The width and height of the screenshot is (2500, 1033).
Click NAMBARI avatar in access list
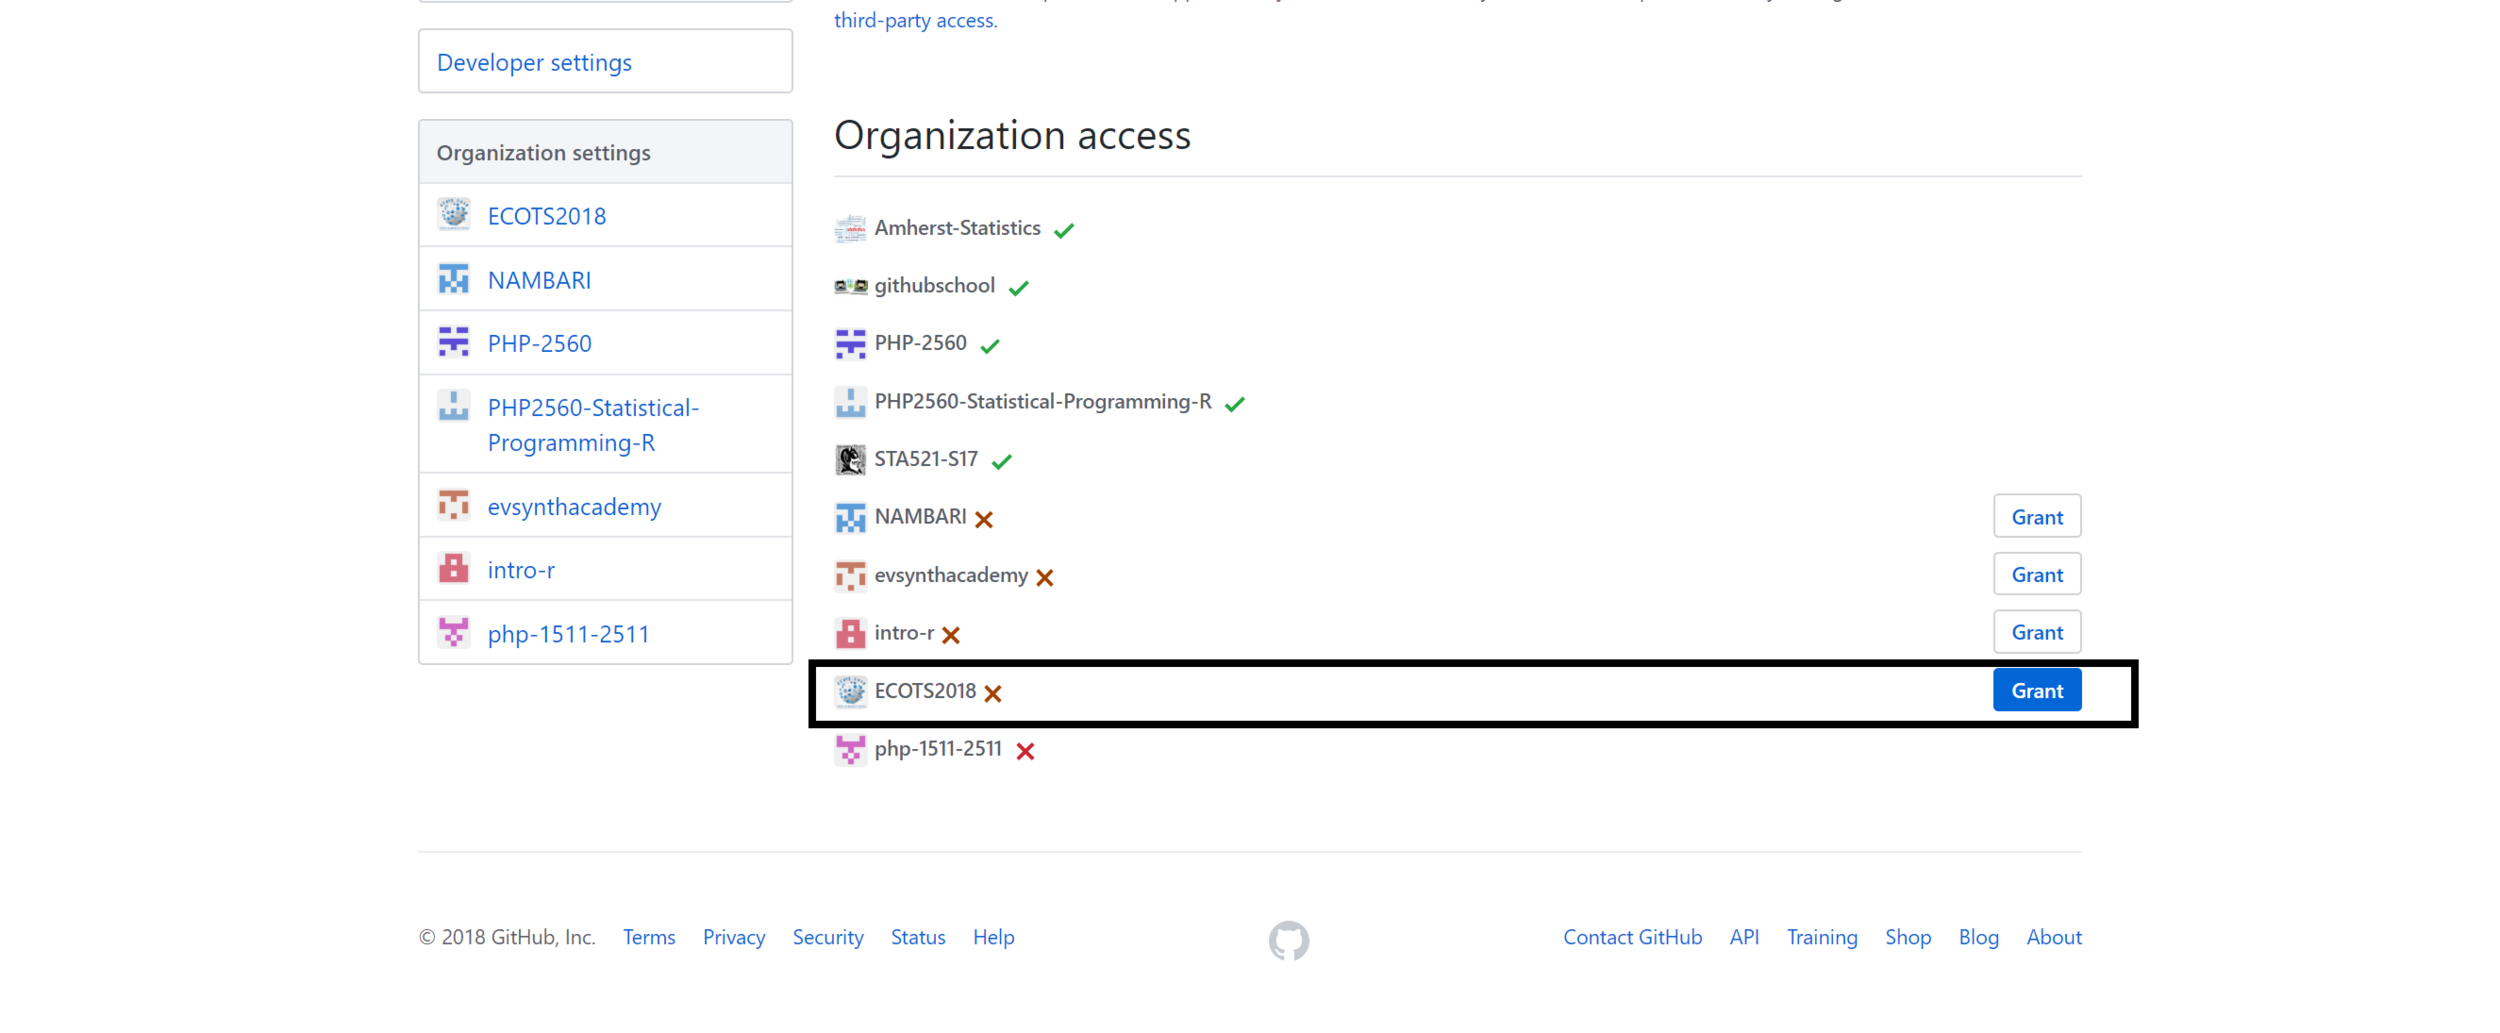pyautogui.click(x=850, y=518)
